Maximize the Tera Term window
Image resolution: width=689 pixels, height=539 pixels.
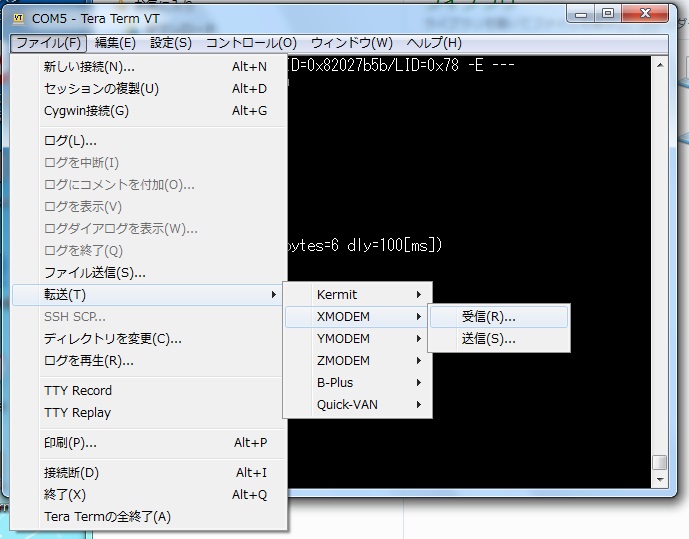[608, 14]
